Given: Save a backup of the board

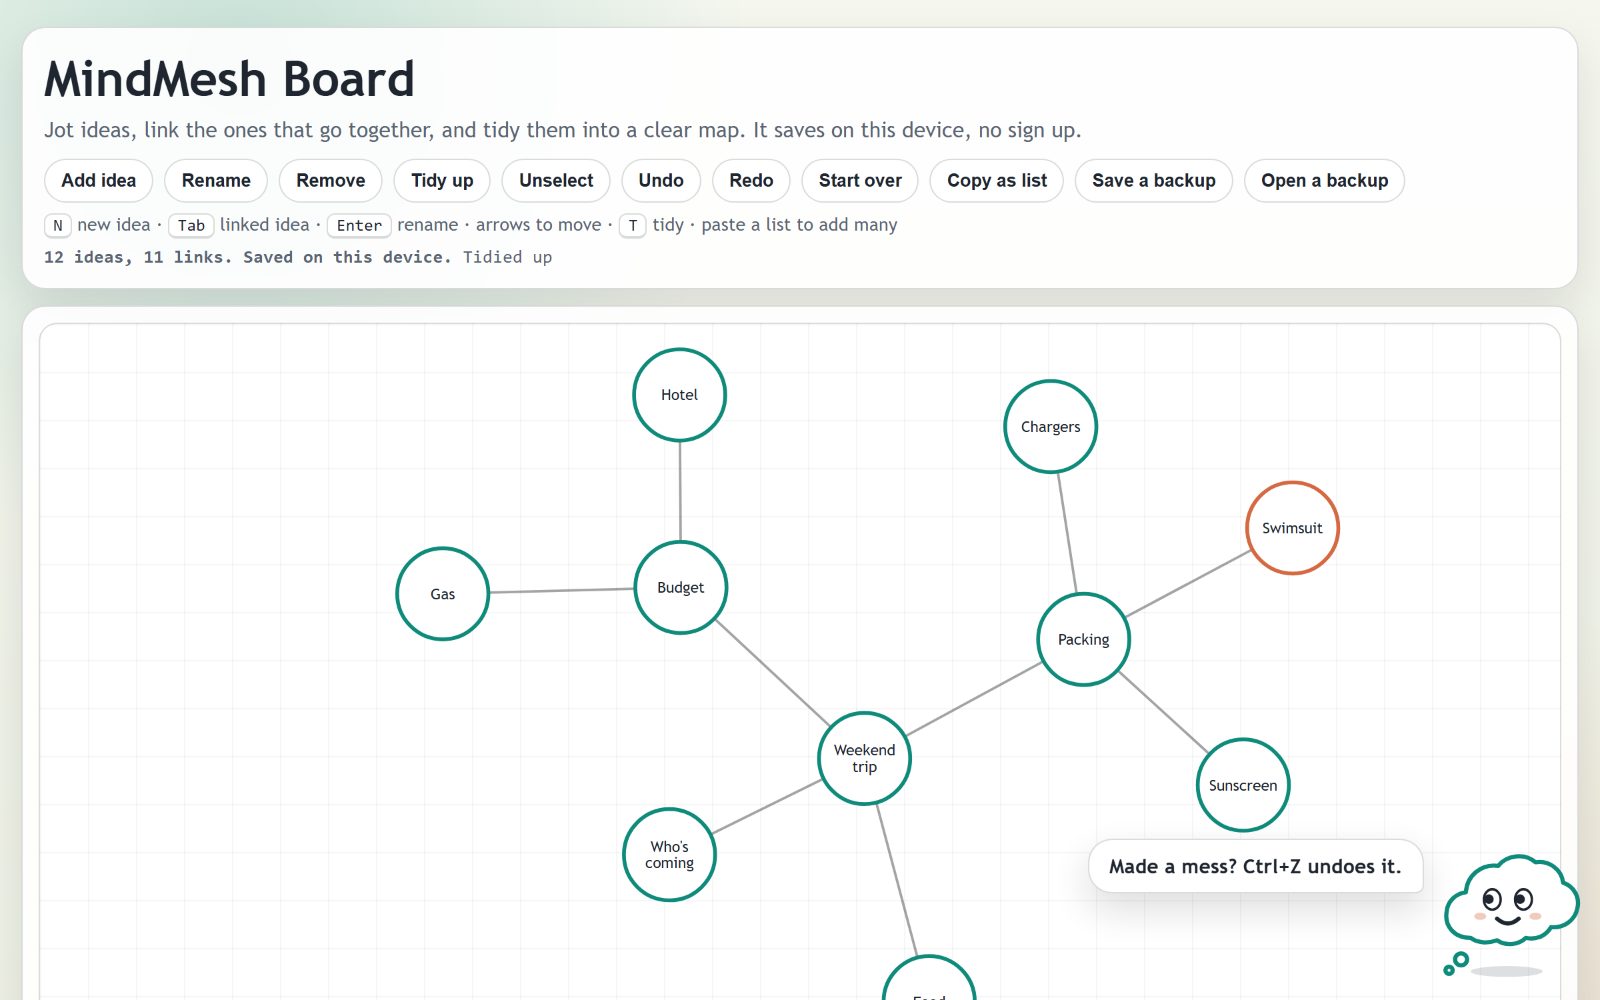Looking at the screenshot, I should coord(1154,181).
